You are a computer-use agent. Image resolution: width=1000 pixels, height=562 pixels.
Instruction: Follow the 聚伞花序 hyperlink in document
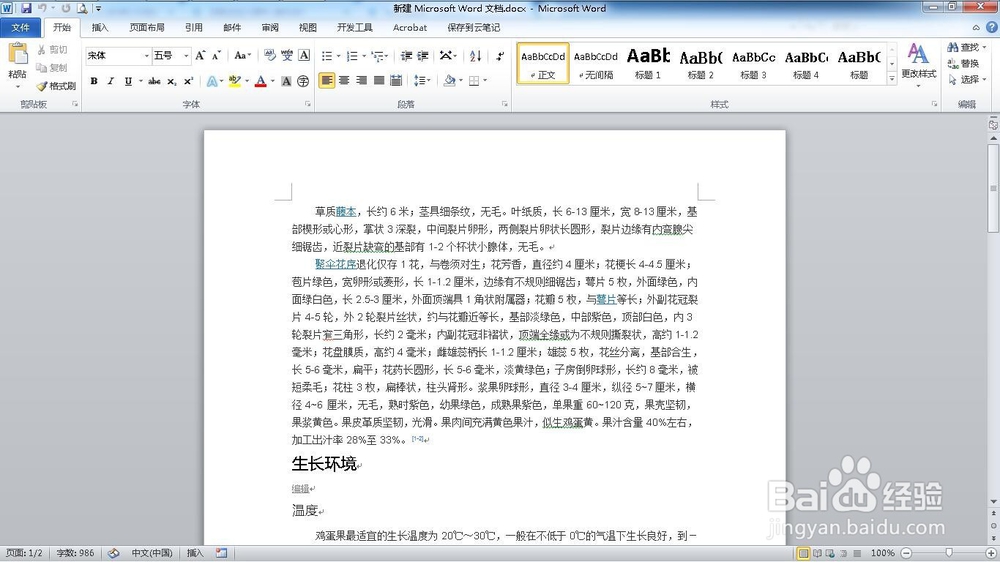click(x=335, y=264)
